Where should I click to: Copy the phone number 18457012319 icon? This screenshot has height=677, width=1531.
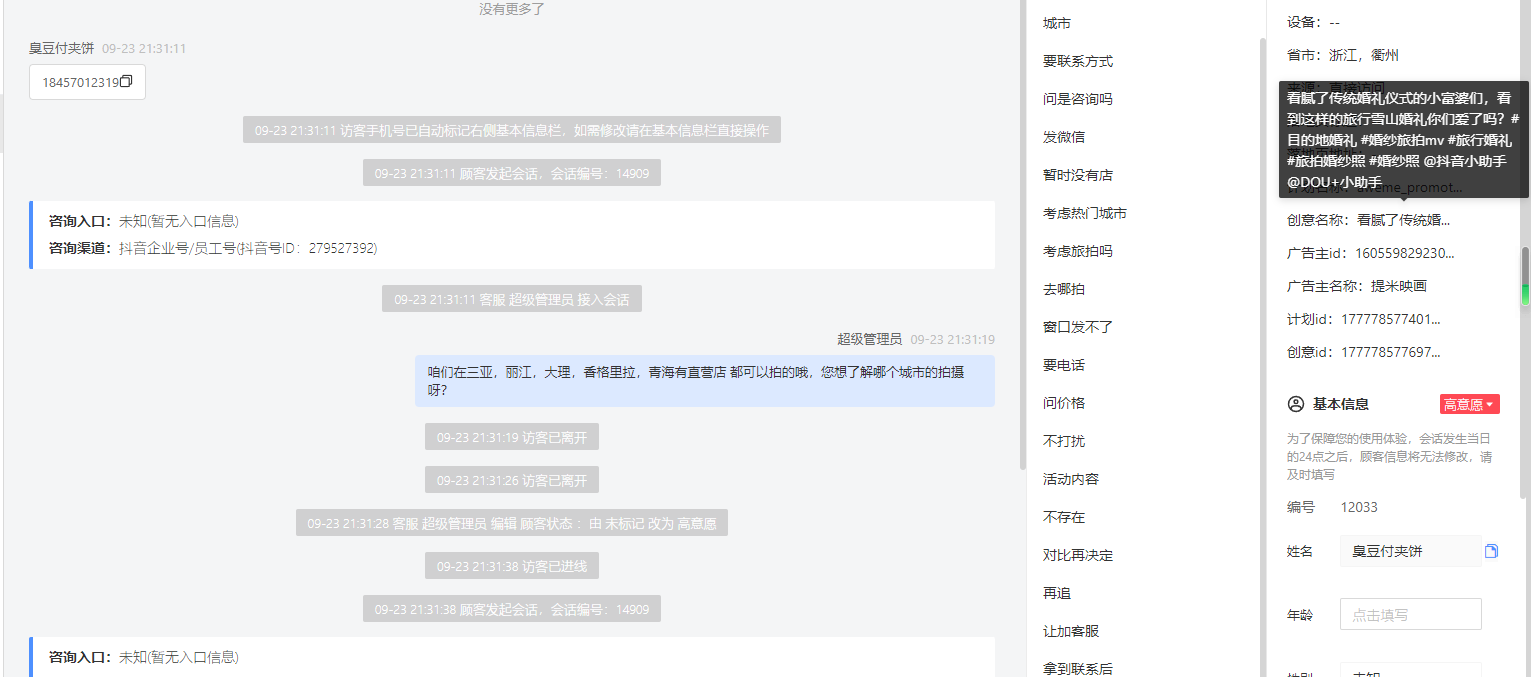(126, 82)
